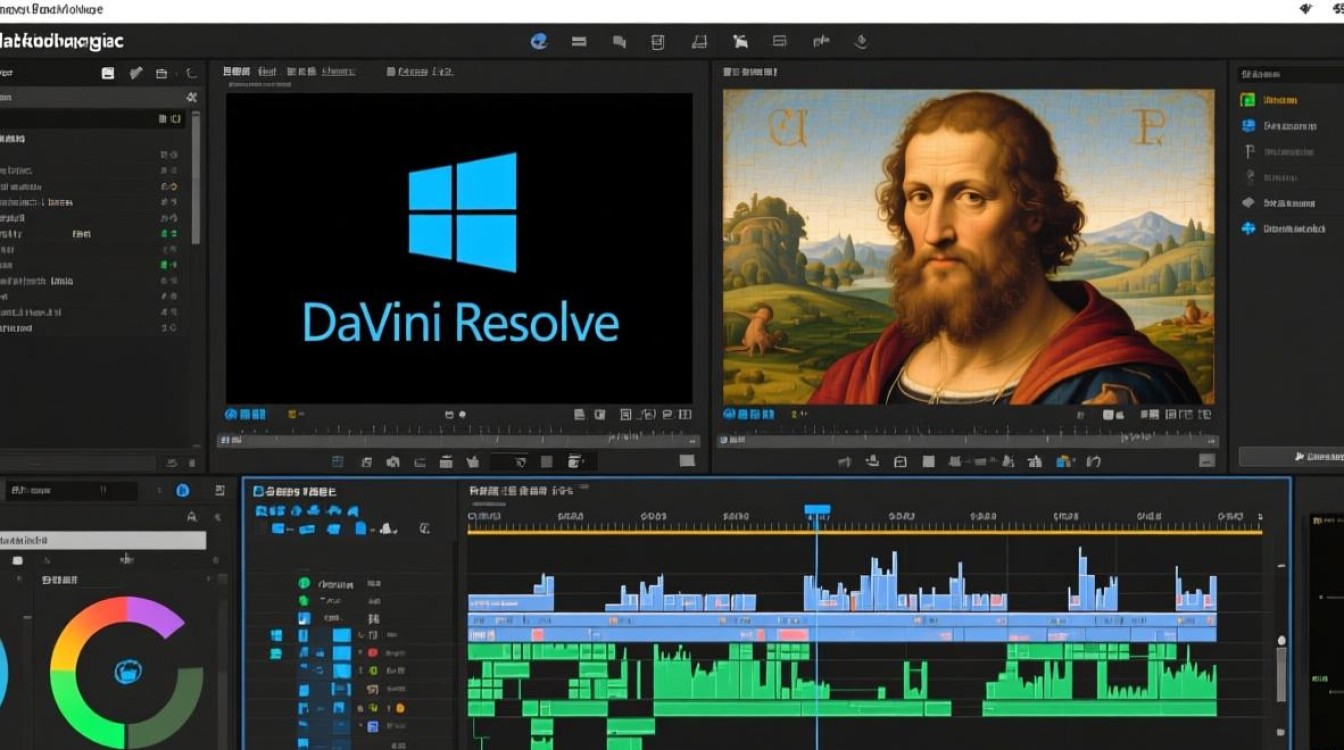
Task: Click the blue icon at color wheel center
Action: point(126,672)
